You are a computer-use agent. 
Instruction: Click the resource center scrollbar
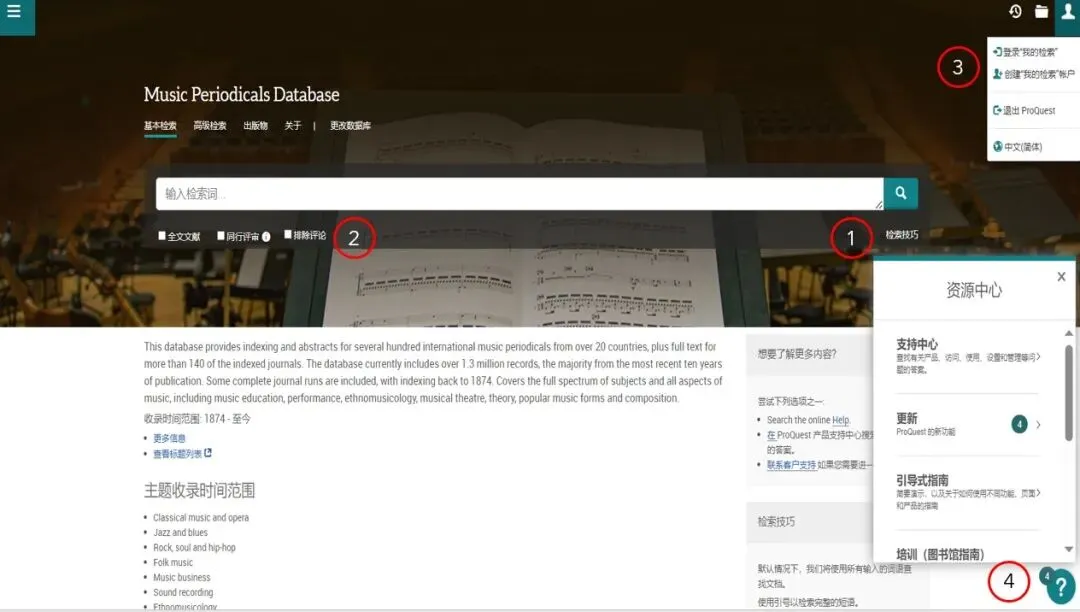[1069, 392]
